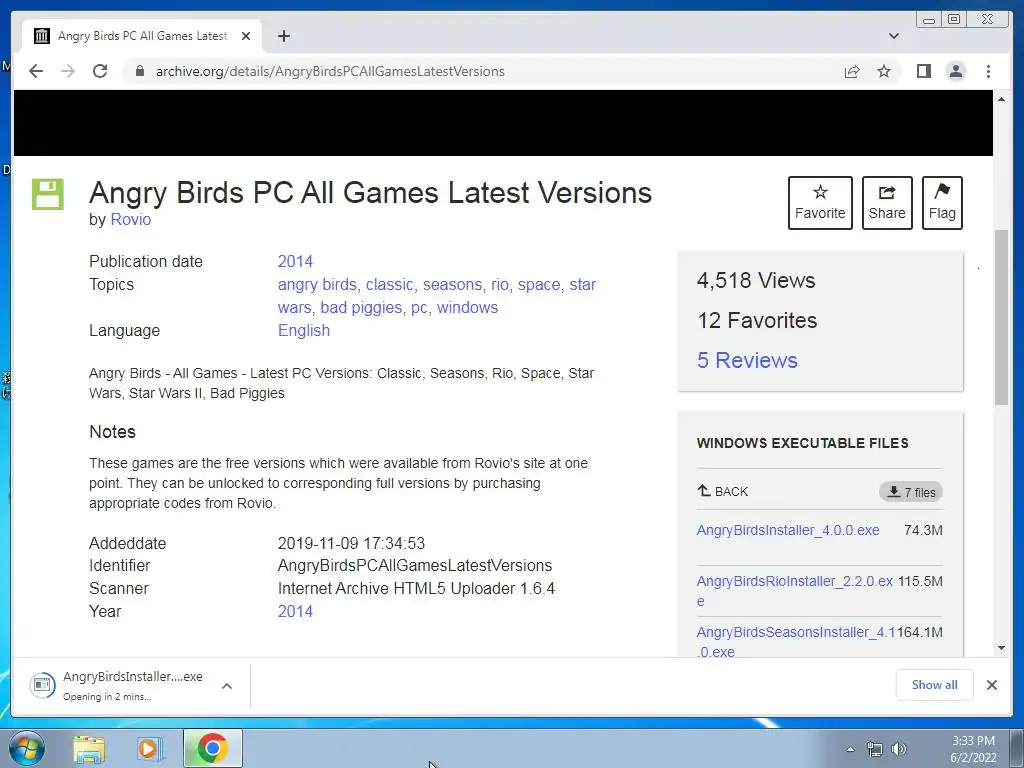The width and height of the screenshot is (1024, 768).
Task: Flag this item with the Flag button
Action: [942, 202]
